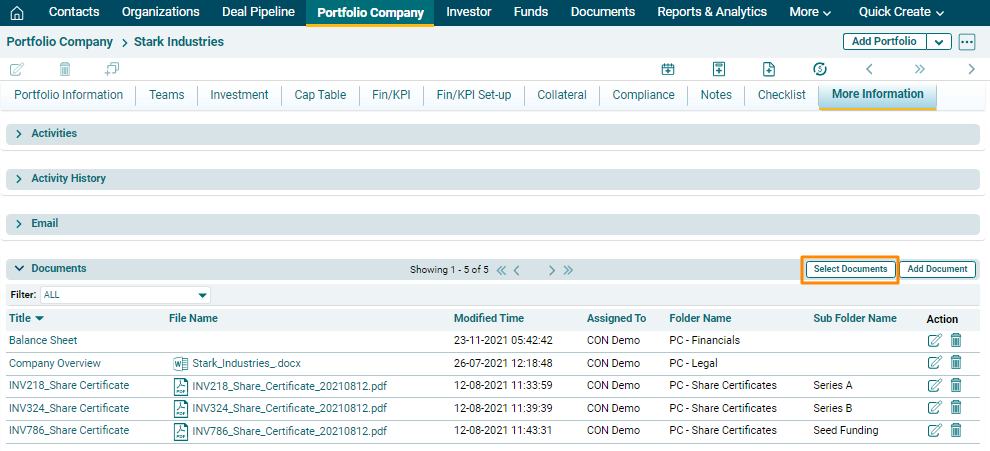Switch to the Cap Table tab
990x451 pixels.
coord(320,95)
